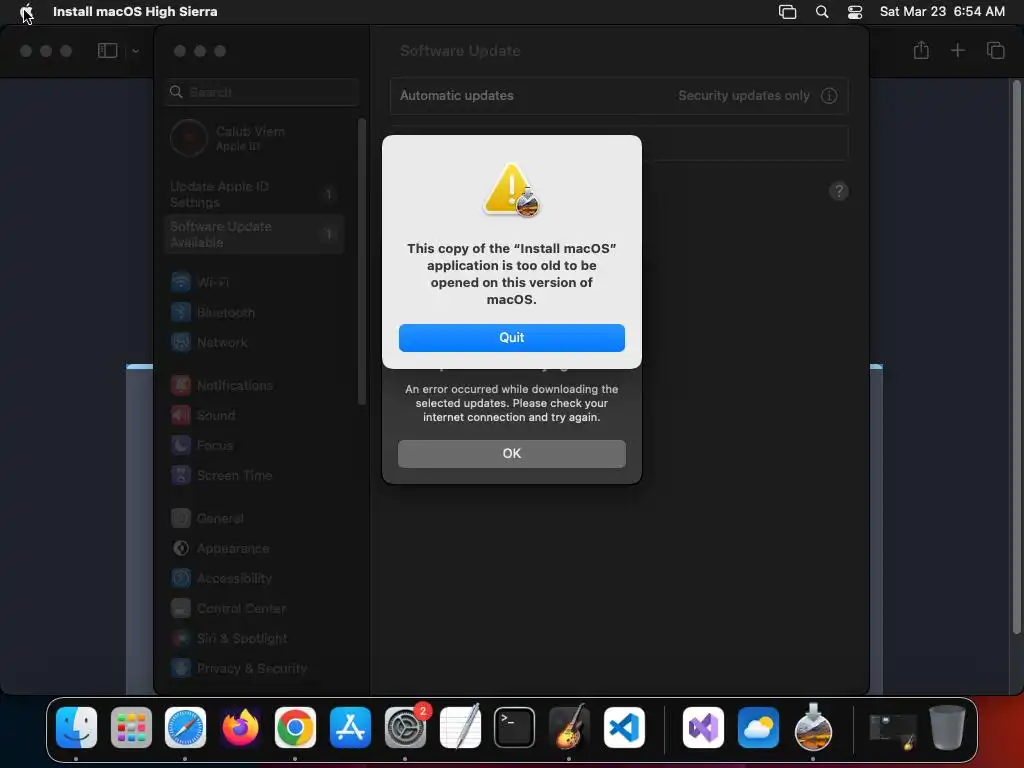Screen dimensions: 1024x768
Task: Click the sidebar toggle icon in the background window
Action: pyautogui.click(x=108, y=51)
